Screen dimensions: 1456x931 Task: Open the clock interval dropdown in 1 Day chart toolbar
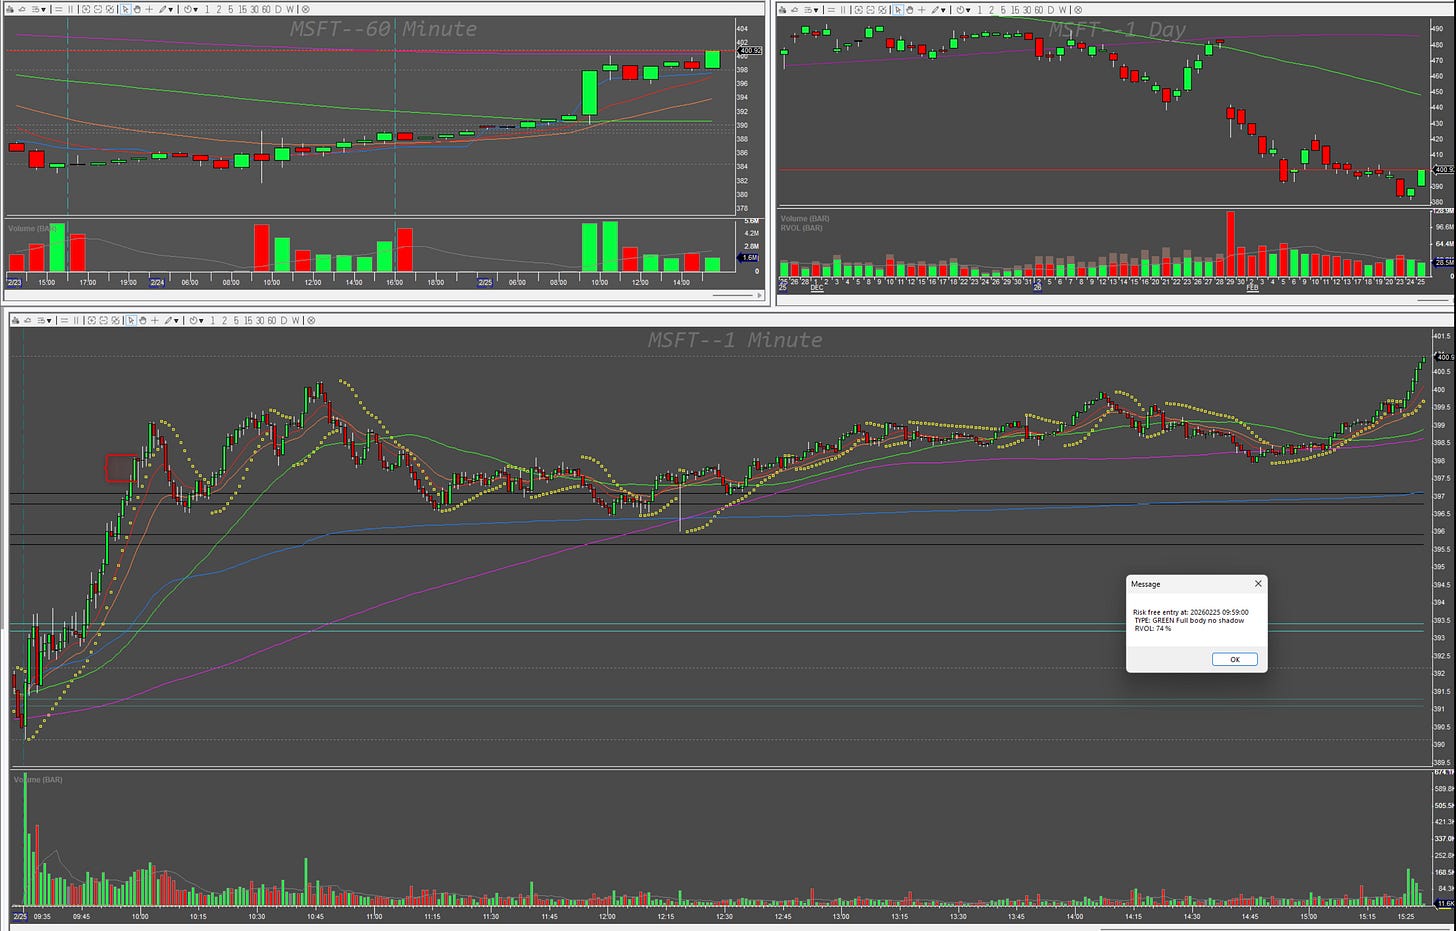963,9
